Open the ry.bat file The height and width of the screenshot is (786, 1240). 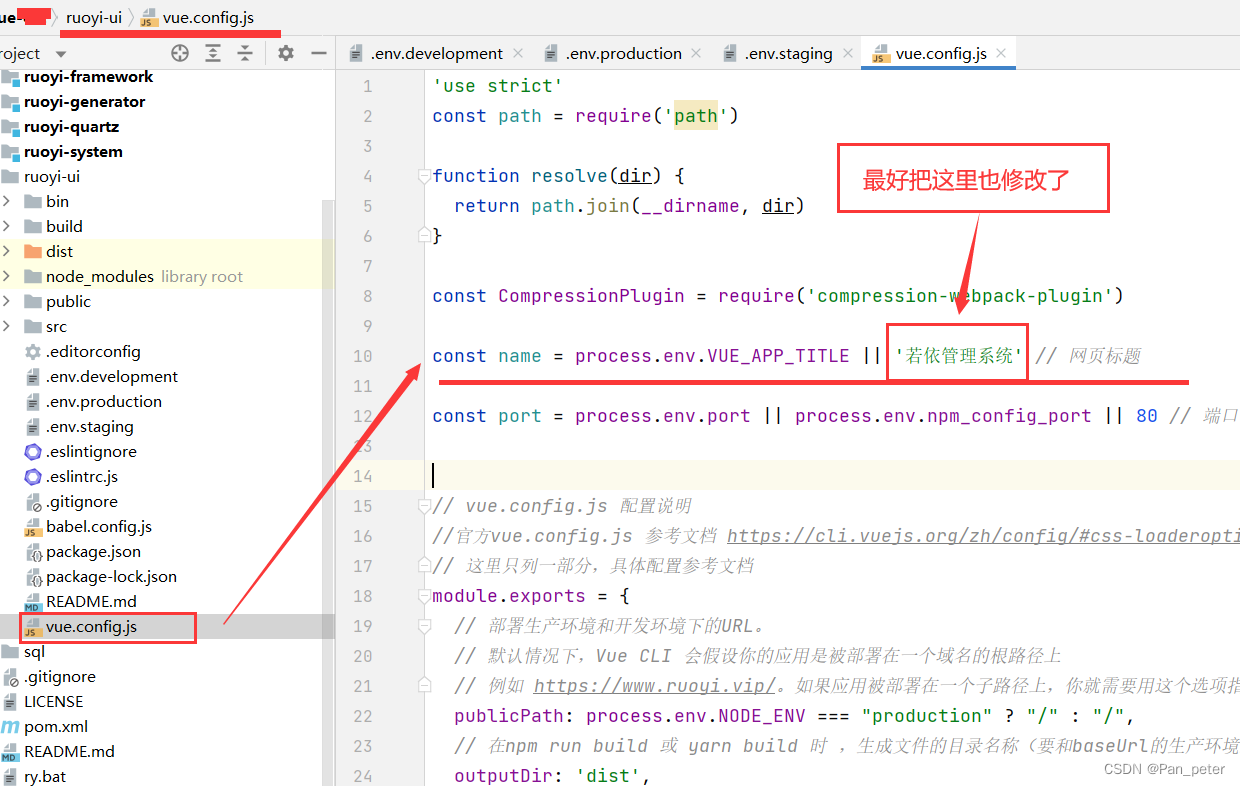45,776
